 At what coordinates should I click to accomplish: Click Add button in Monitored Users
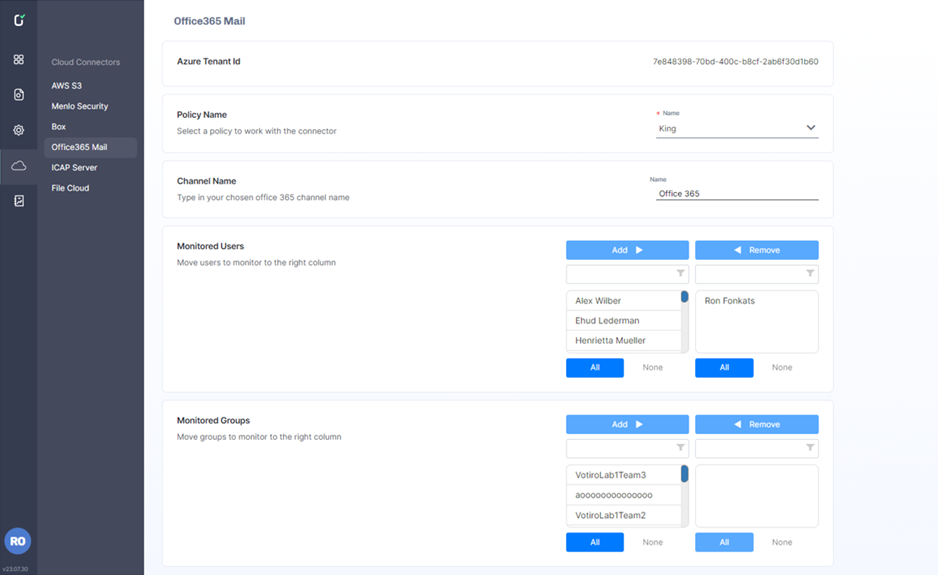tap(627, 250)
